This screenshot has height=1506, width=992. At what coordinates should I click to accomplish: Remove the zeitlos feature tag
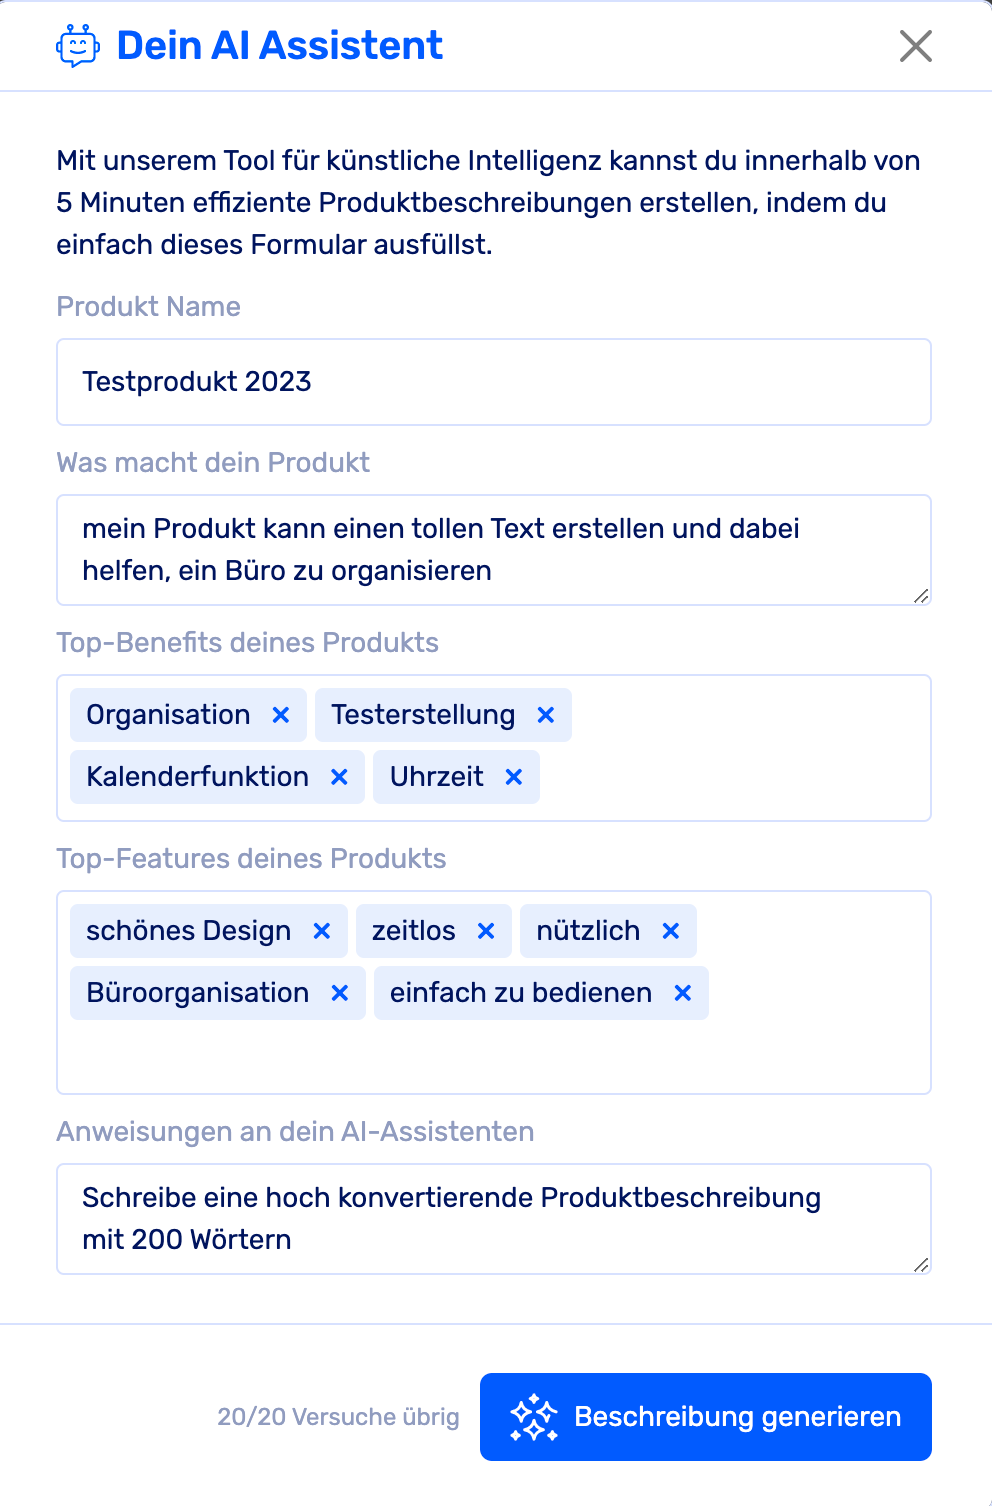tap(486, 931)
